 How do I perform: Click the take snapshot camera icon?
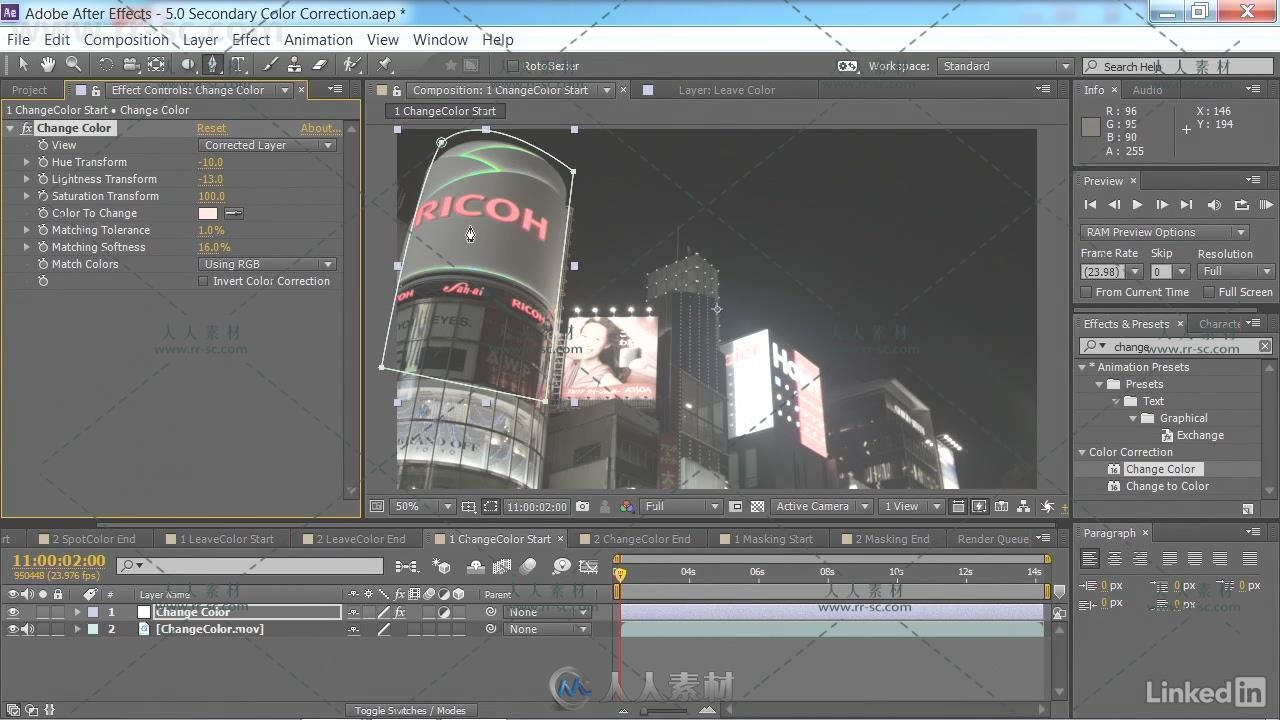[583, 507]
